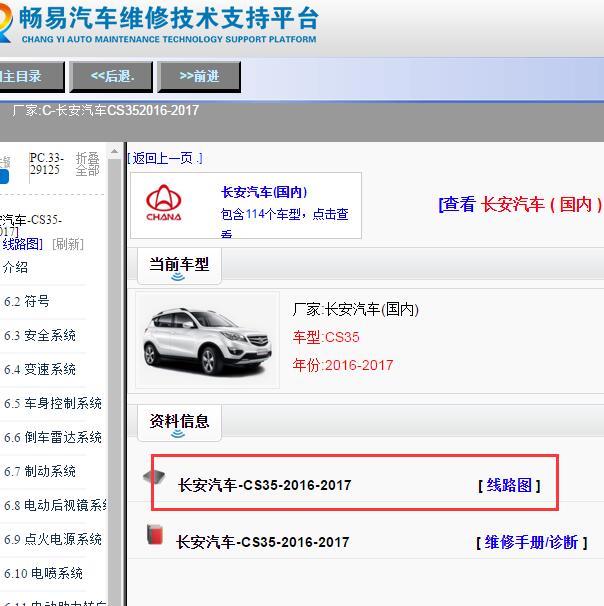Click the white CS35 car thumbnail

pos(208,340)
